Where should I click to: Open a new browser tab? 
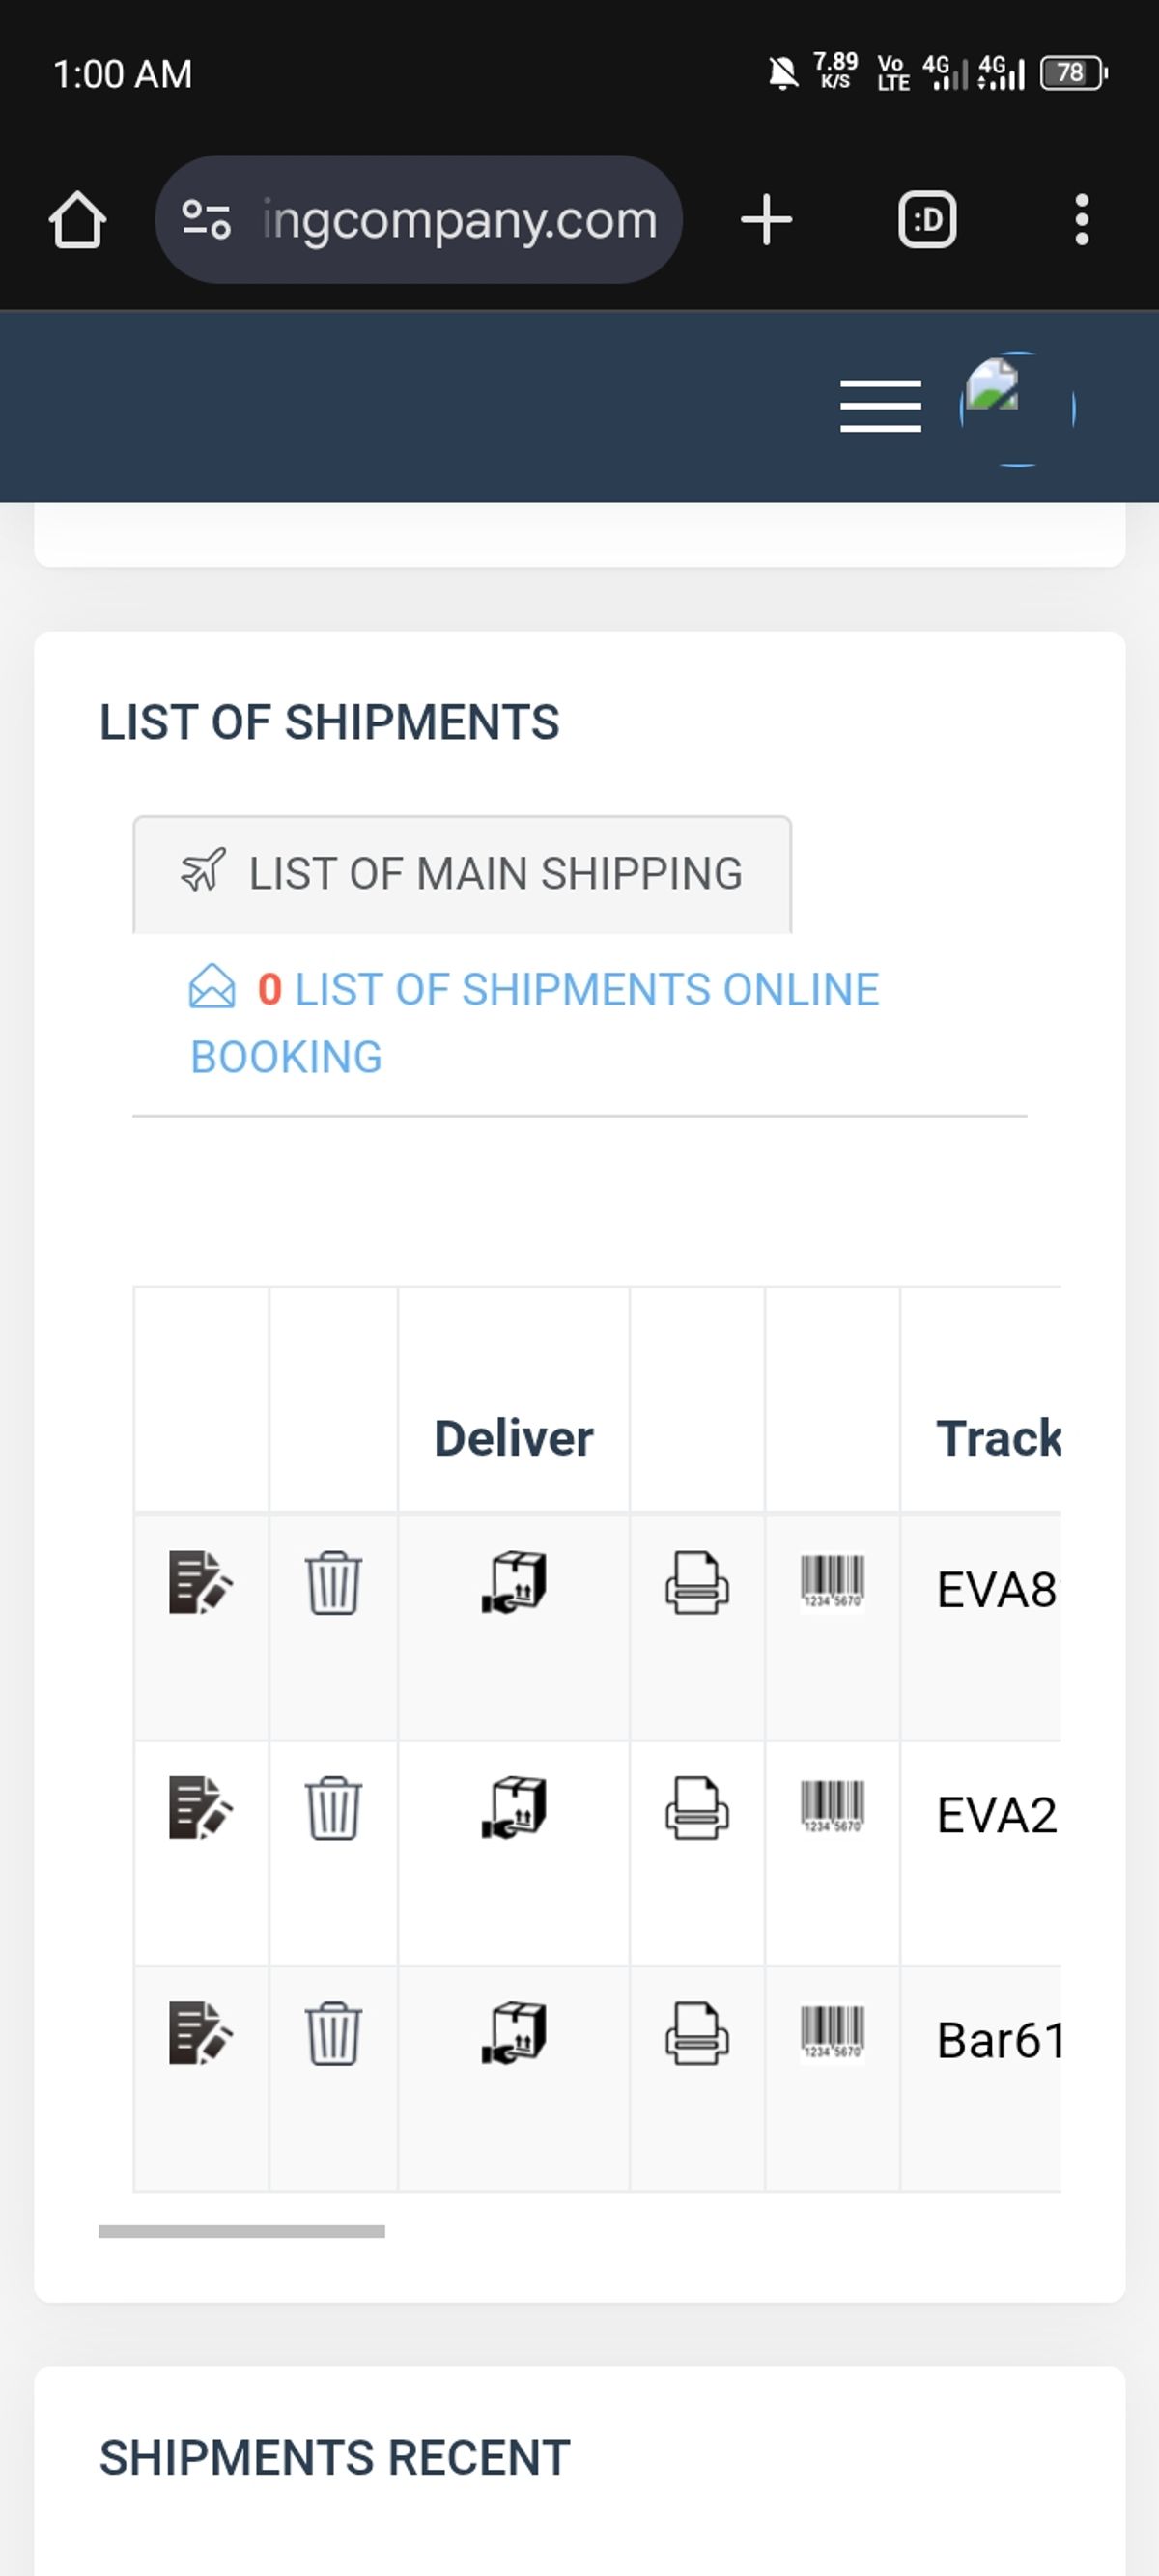(766, 220)
